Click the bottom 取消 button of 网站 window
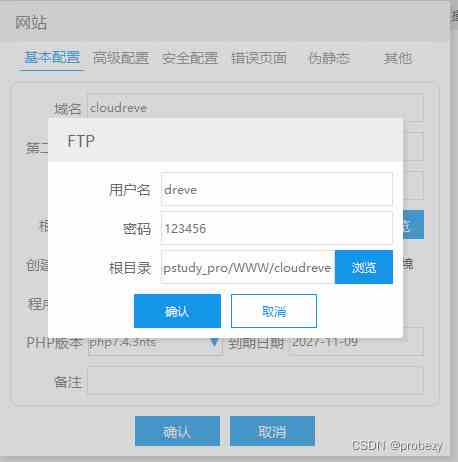The height and width of the screenshot is (462, 458). tap(272, 431)
